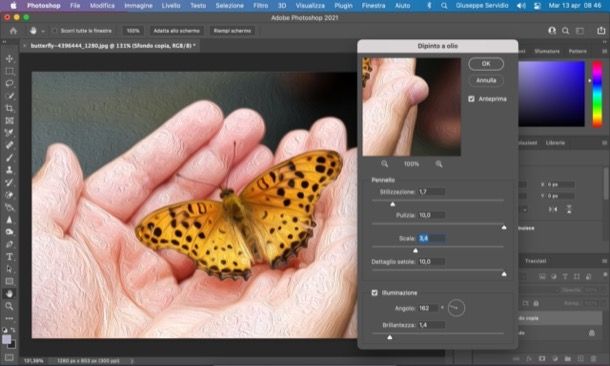Viewport: 610px width, 366px height.
Task: Click the Adatta allo schermo button
Action: pyautogui.click(x=177, y=31)
